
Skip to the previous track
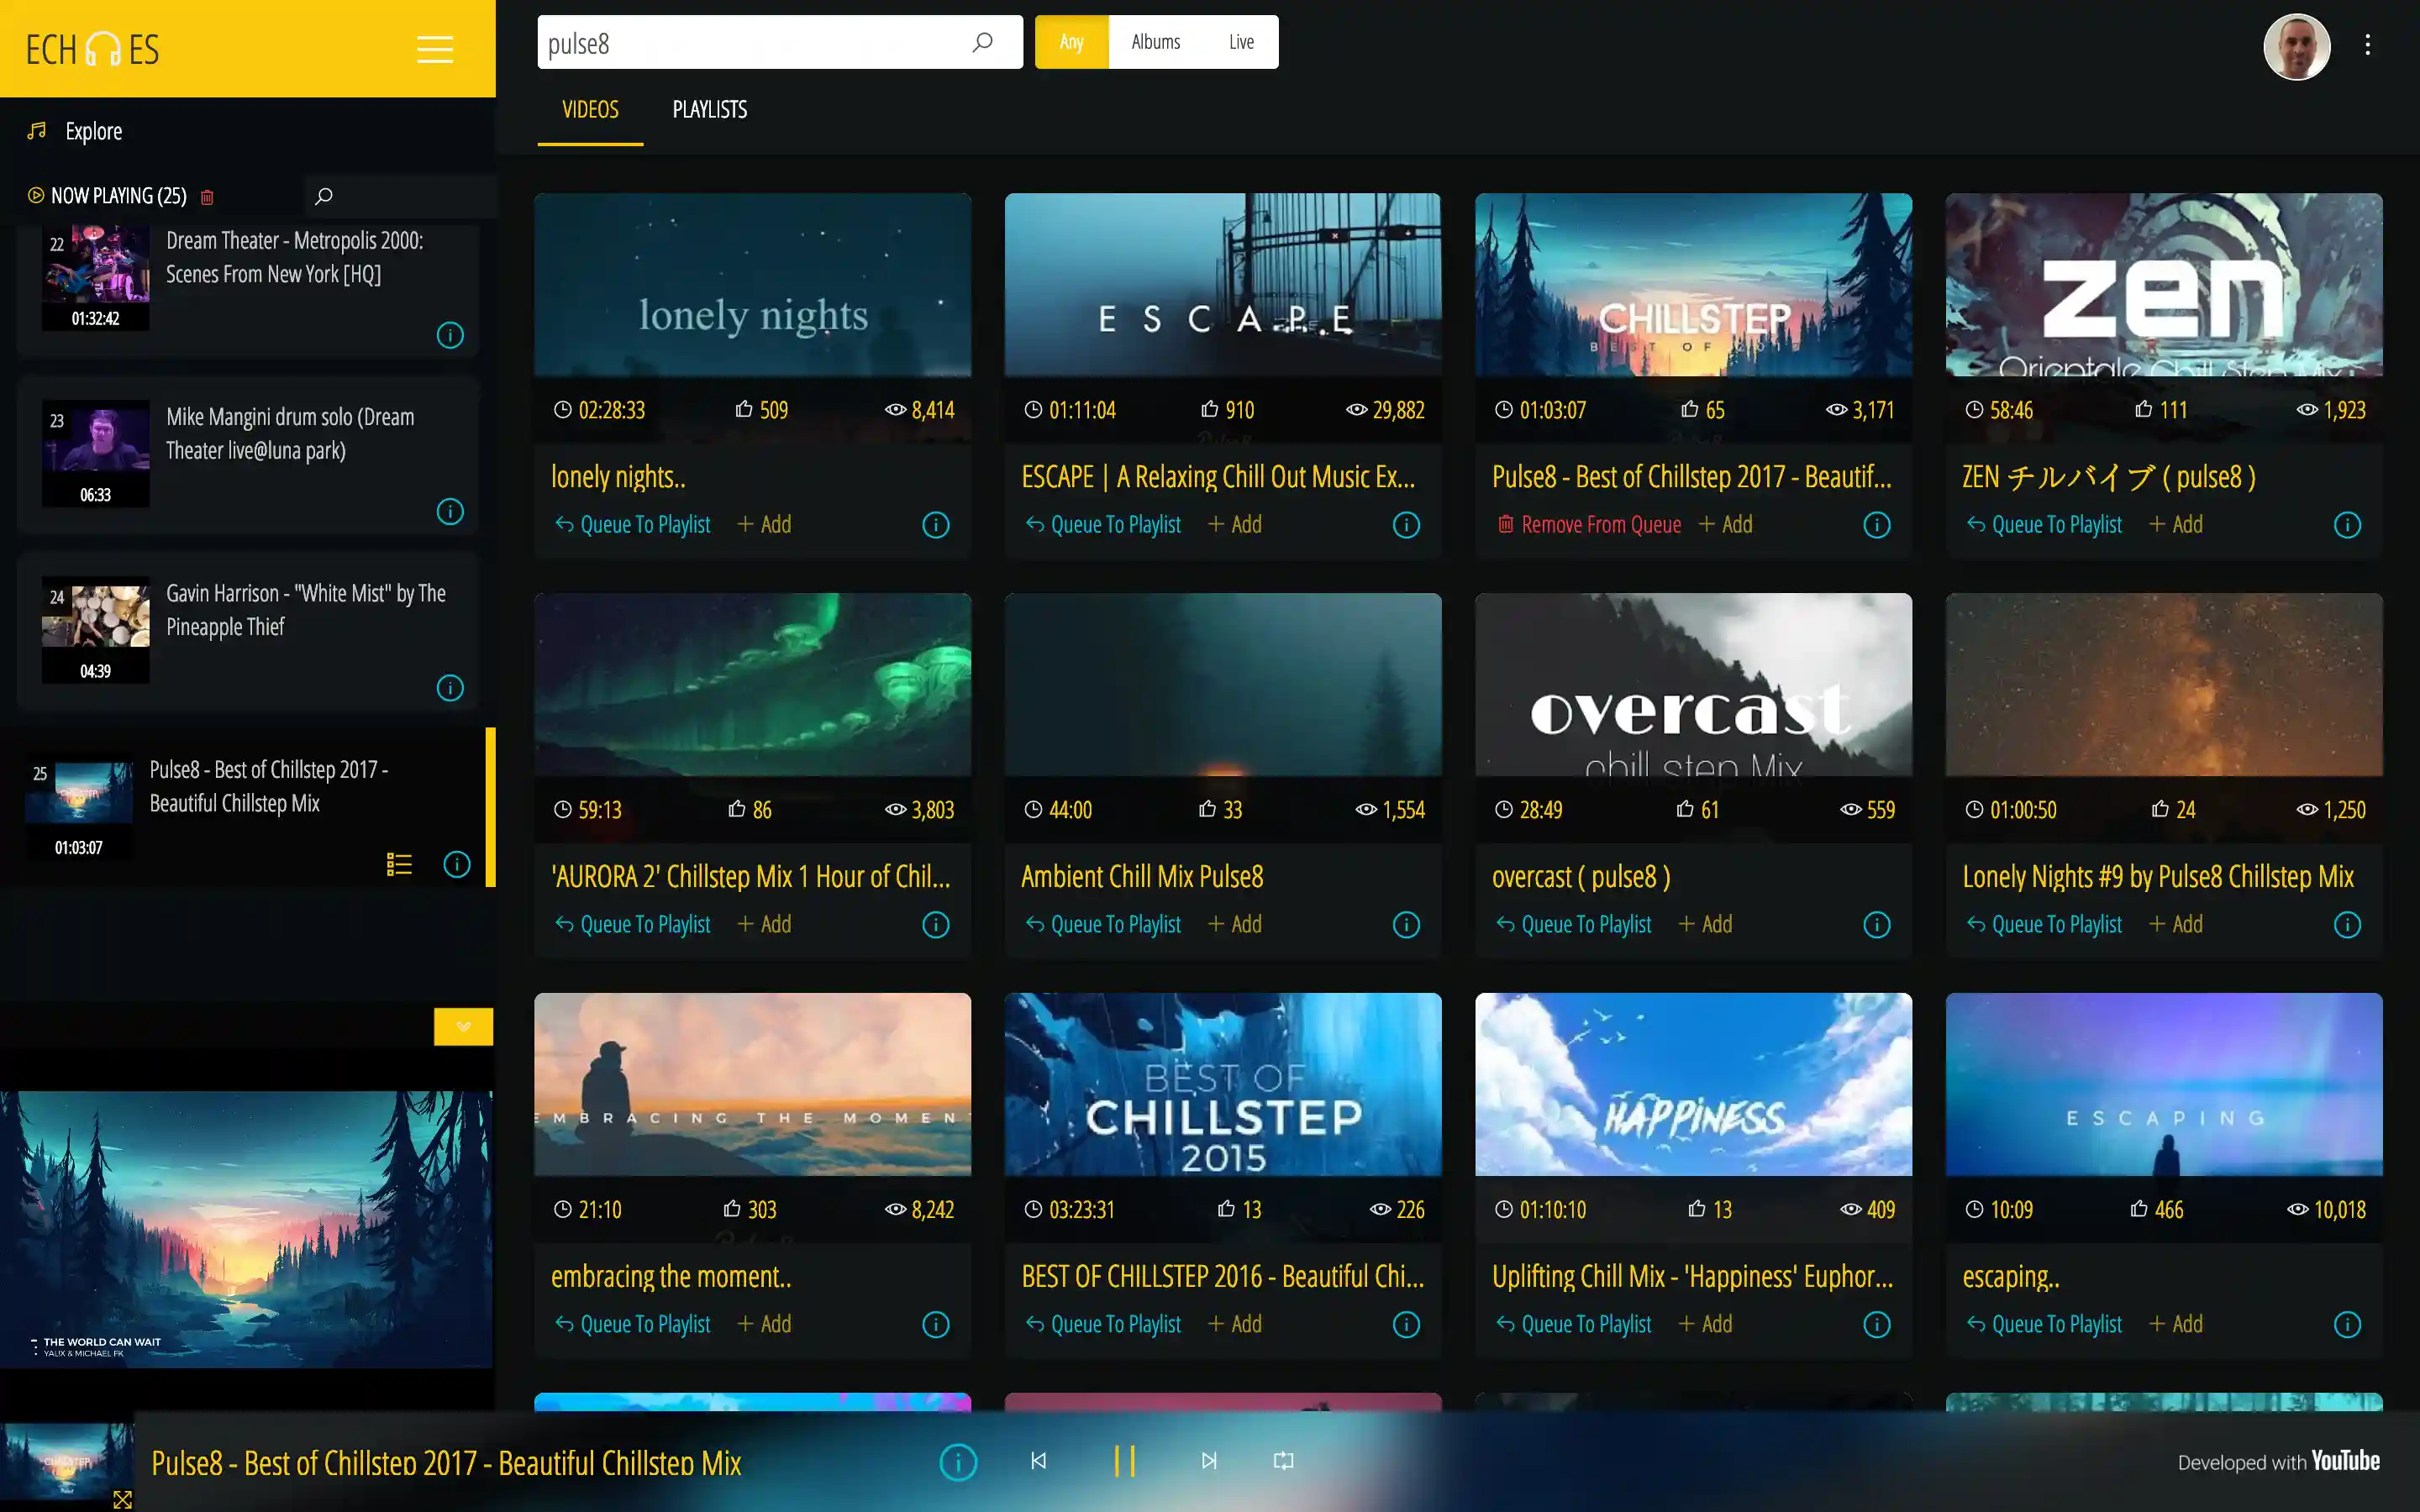(x=1039, y=1461)
